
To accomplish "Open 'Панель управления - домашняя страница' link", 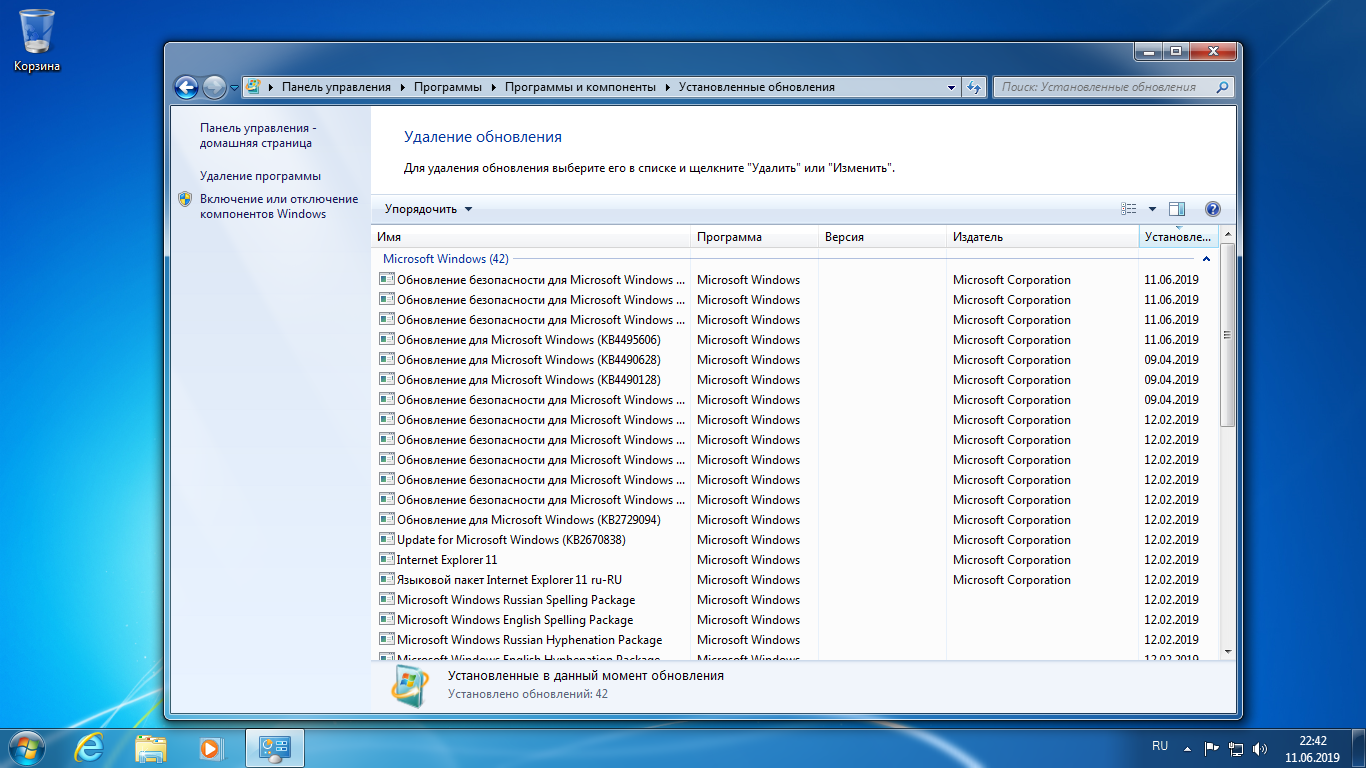I will pyautogui.click(x=257, y=135).
